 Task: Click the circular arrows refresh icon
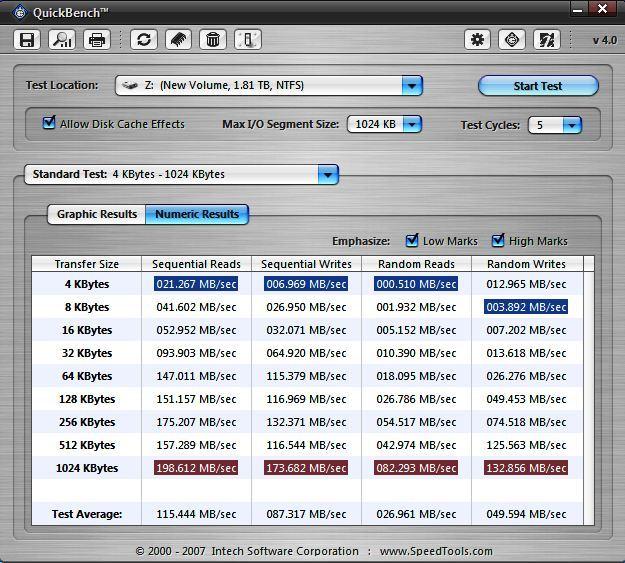click(144, 40)
